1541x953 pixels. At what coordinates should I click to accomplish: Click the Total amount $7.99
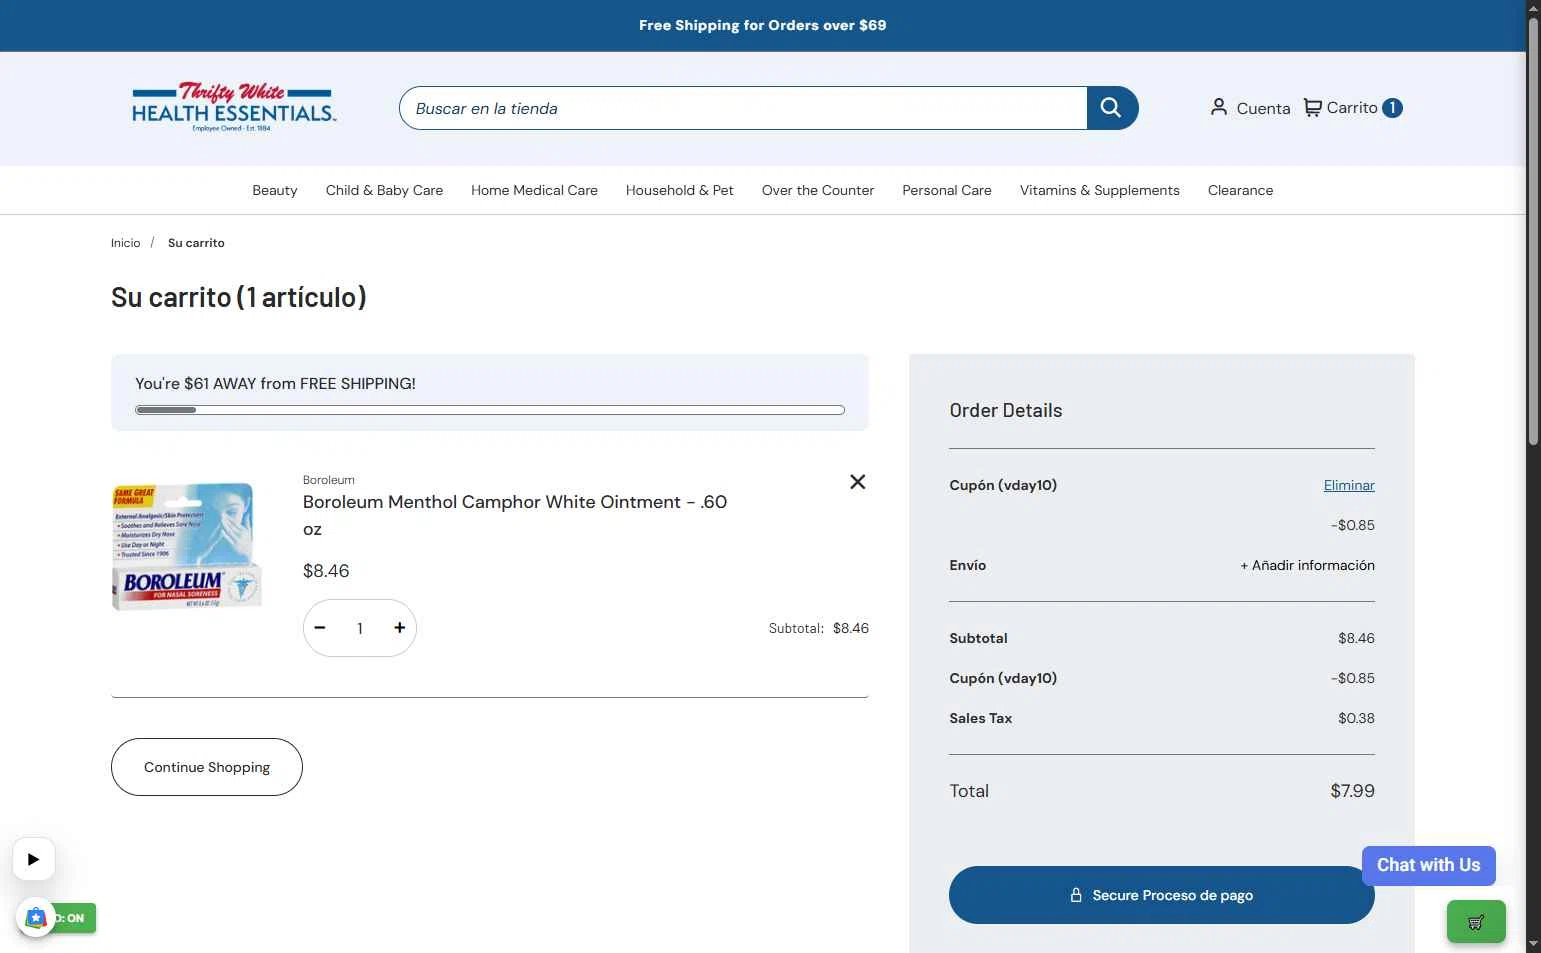pyautogui.click(x=1352, y=791)
